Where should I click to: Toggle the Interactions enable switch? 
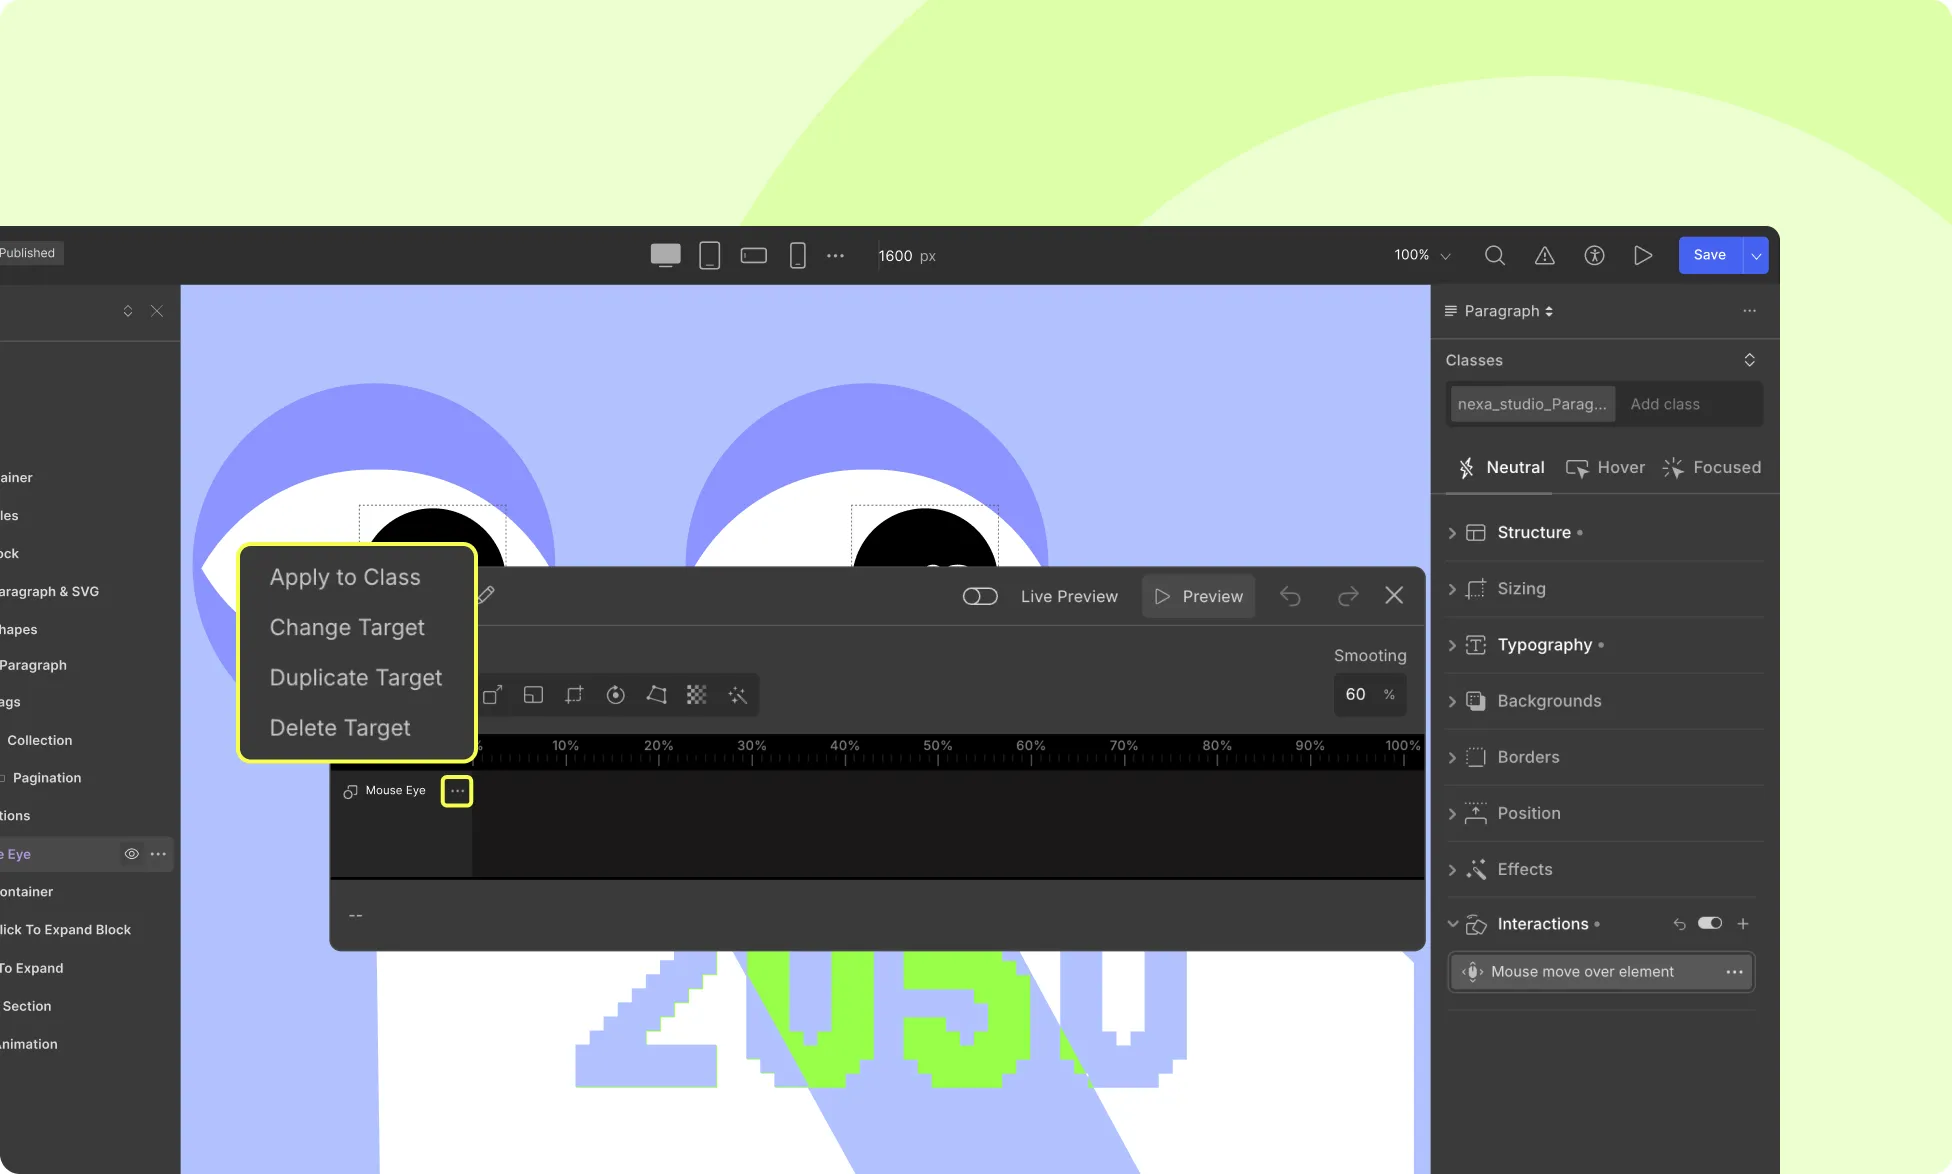pos(1710,924)
